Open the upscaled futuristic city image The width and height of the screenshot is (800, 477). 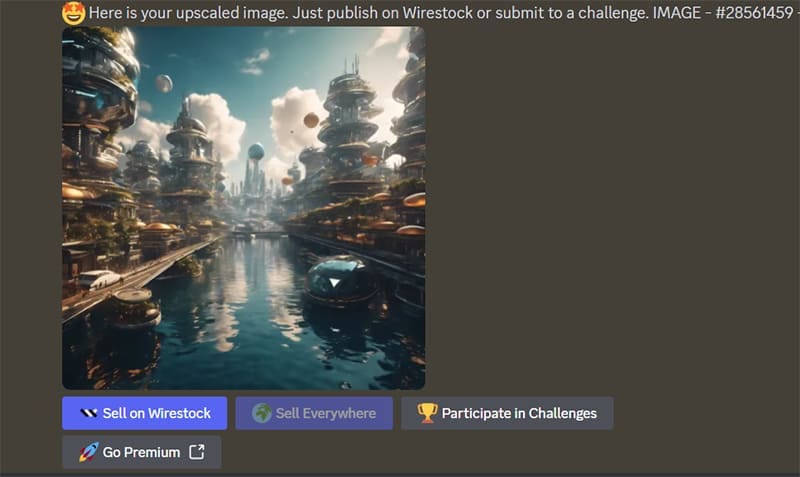(243, 208)
